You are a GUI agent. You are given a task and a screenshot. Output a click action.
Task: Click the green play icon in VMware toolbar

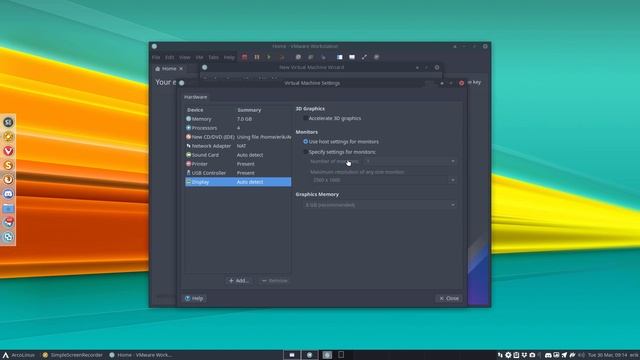coord(269,57)
